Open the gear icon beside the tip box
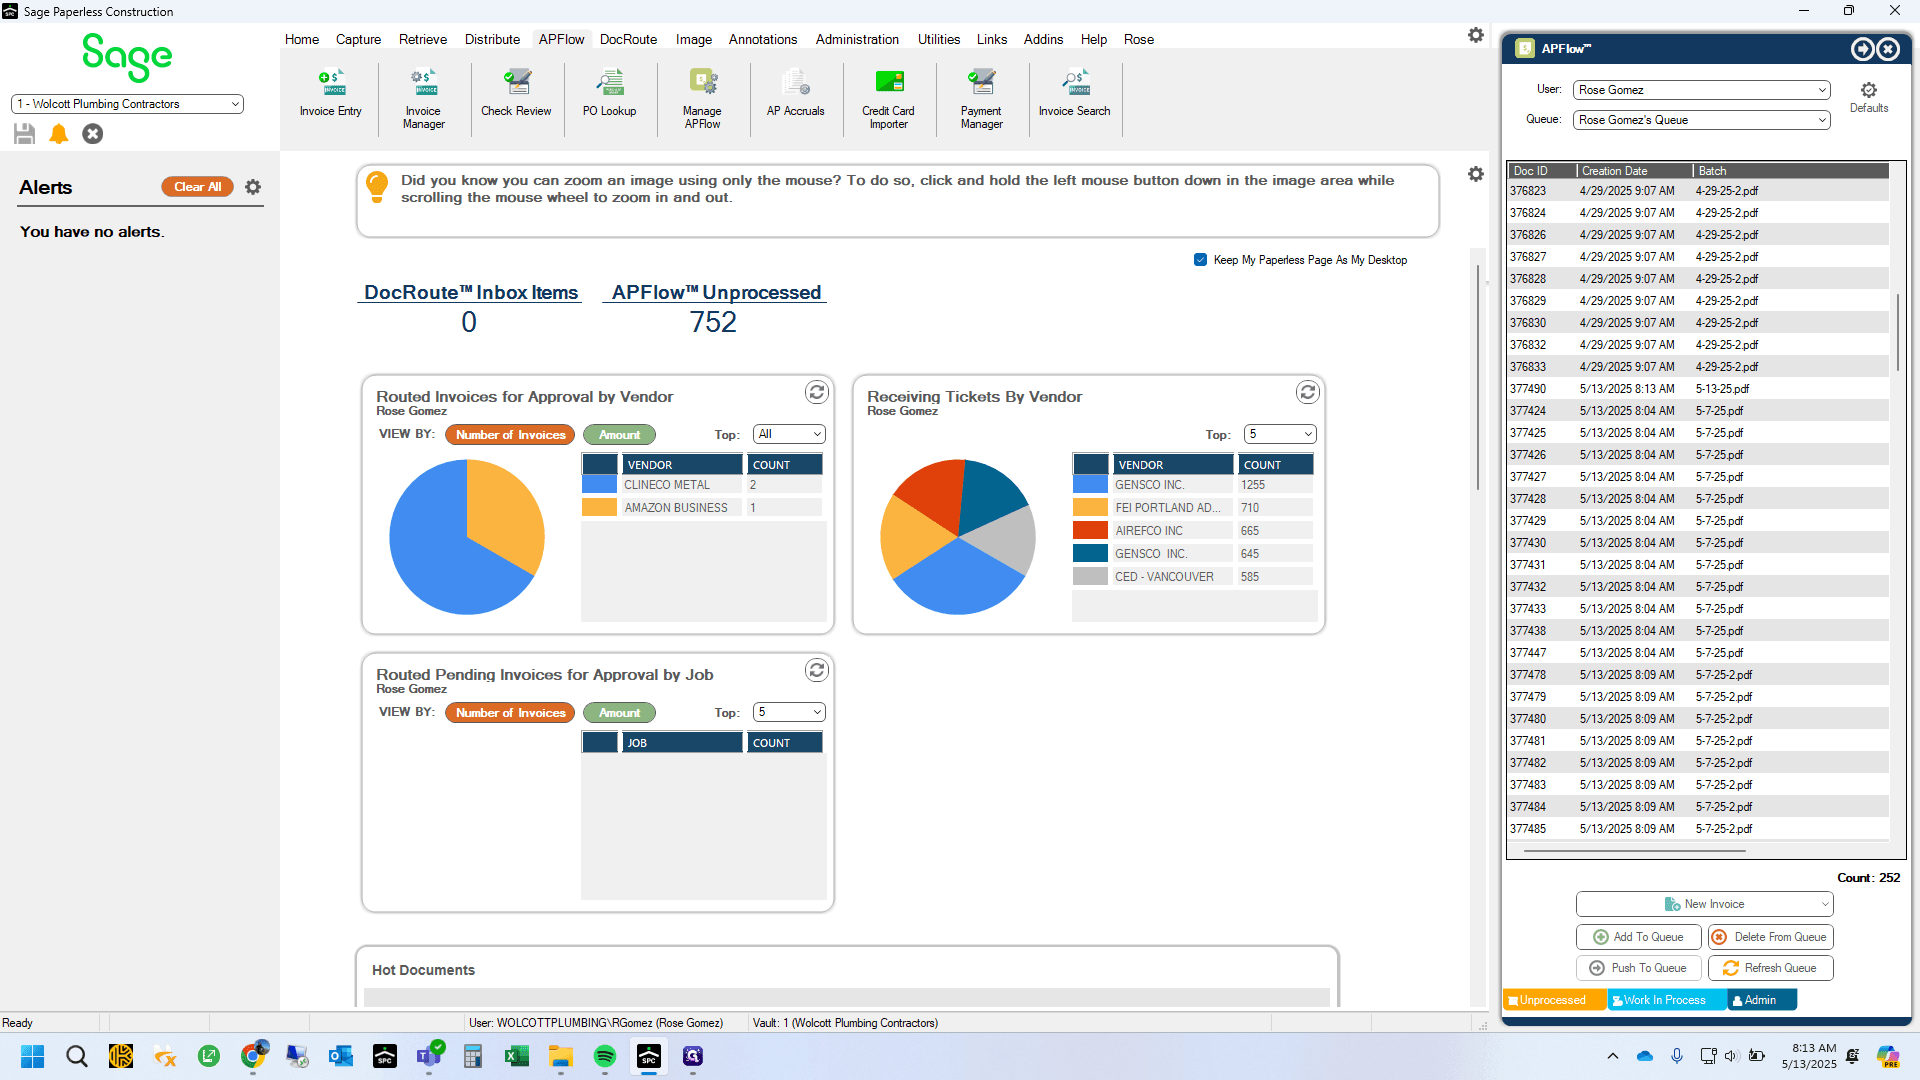Screen dimensions: 1920x1080 [x=1476, y=174]
